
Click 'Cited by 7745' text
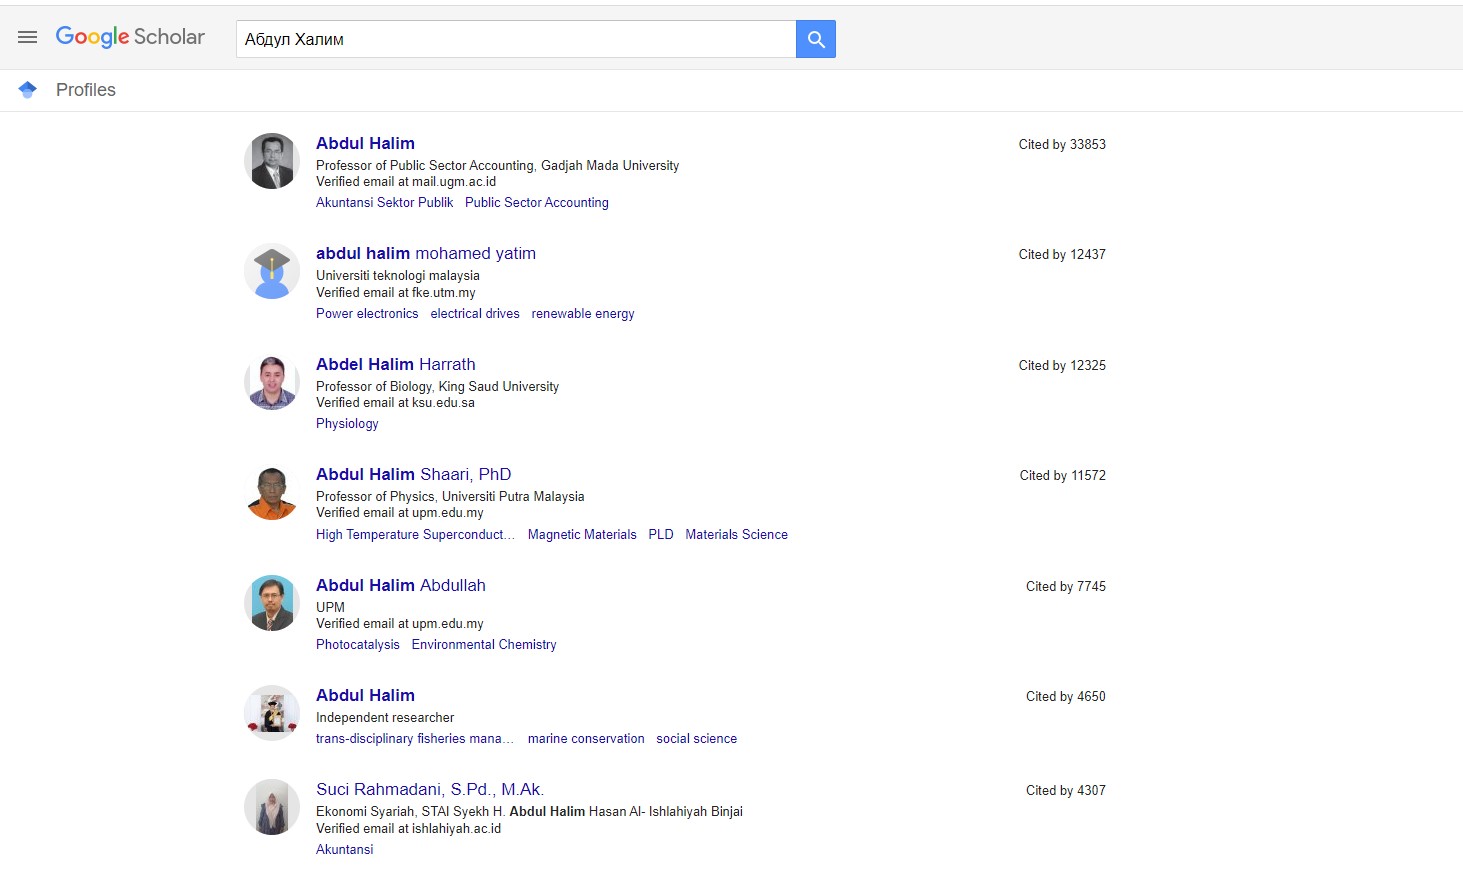(x=1066, y=586)
